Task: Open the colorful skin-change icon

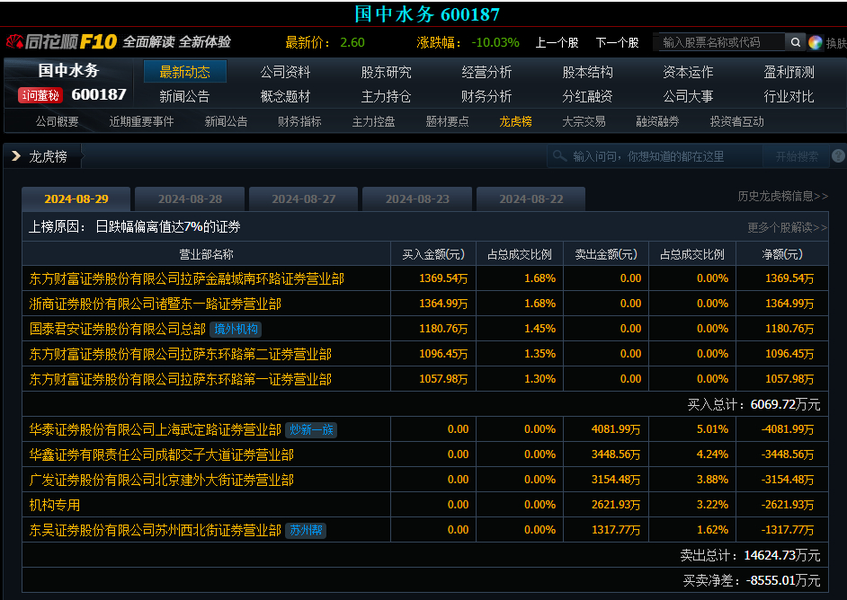Action: click(x=815, y=42)
